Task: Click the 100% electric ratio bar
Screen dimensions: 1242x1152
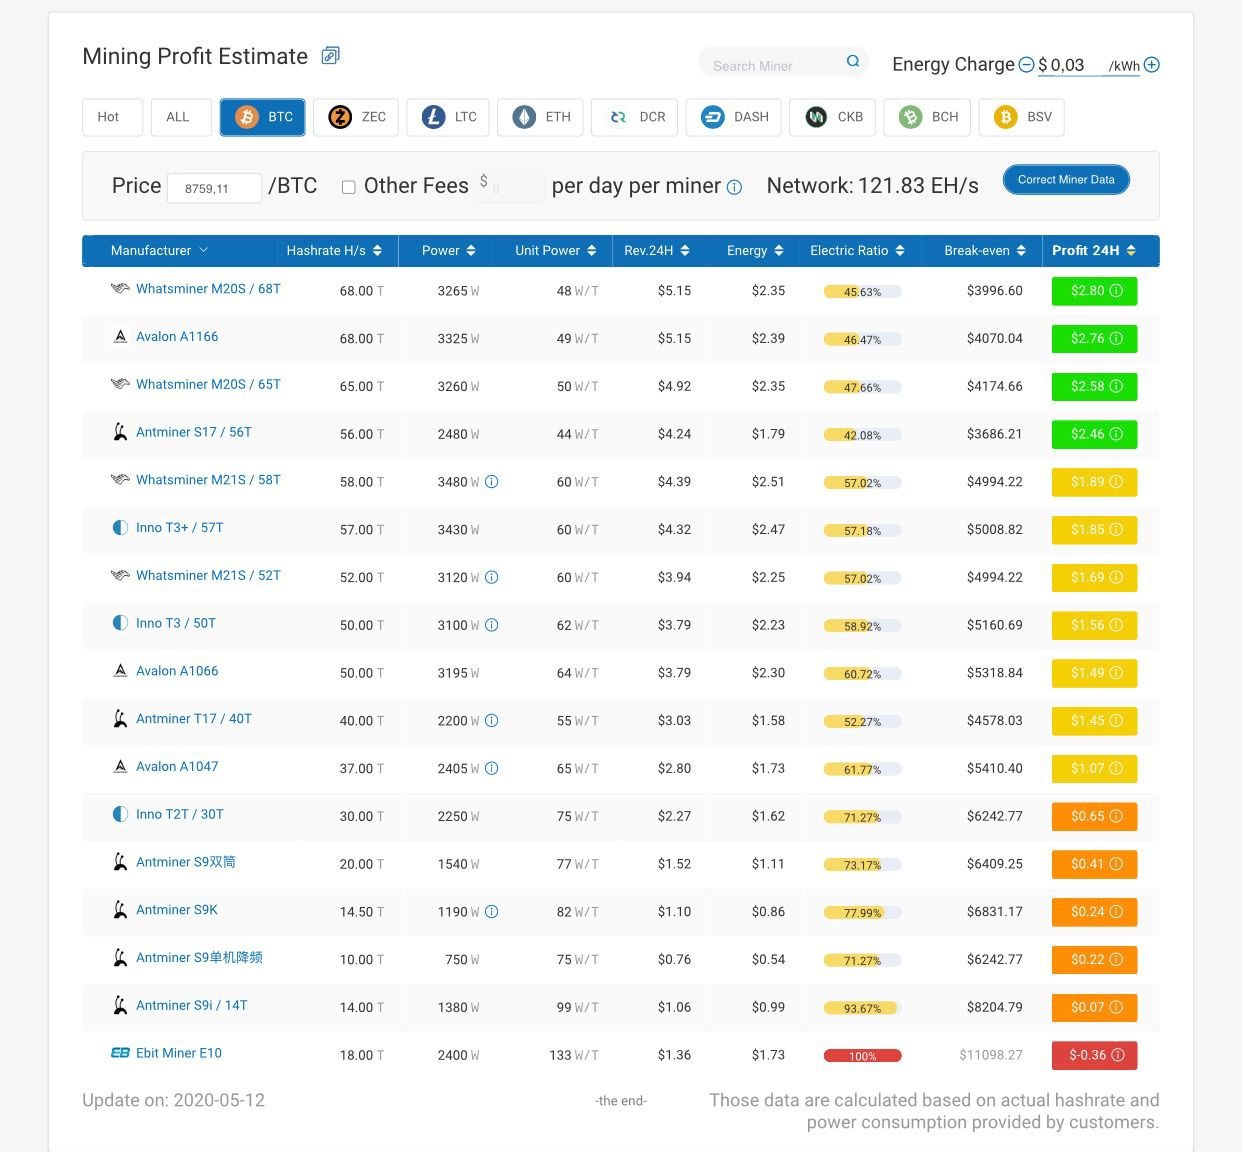Action: click(862, 1056)
